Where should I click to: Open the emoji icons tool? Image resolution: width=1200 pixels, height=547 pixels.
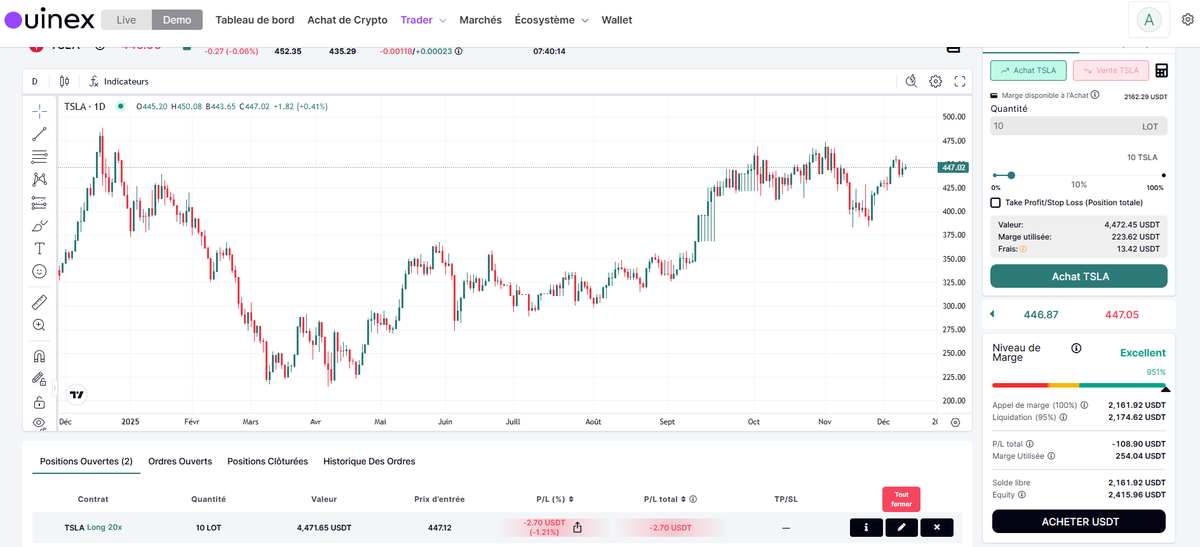(x=39, y=271)
